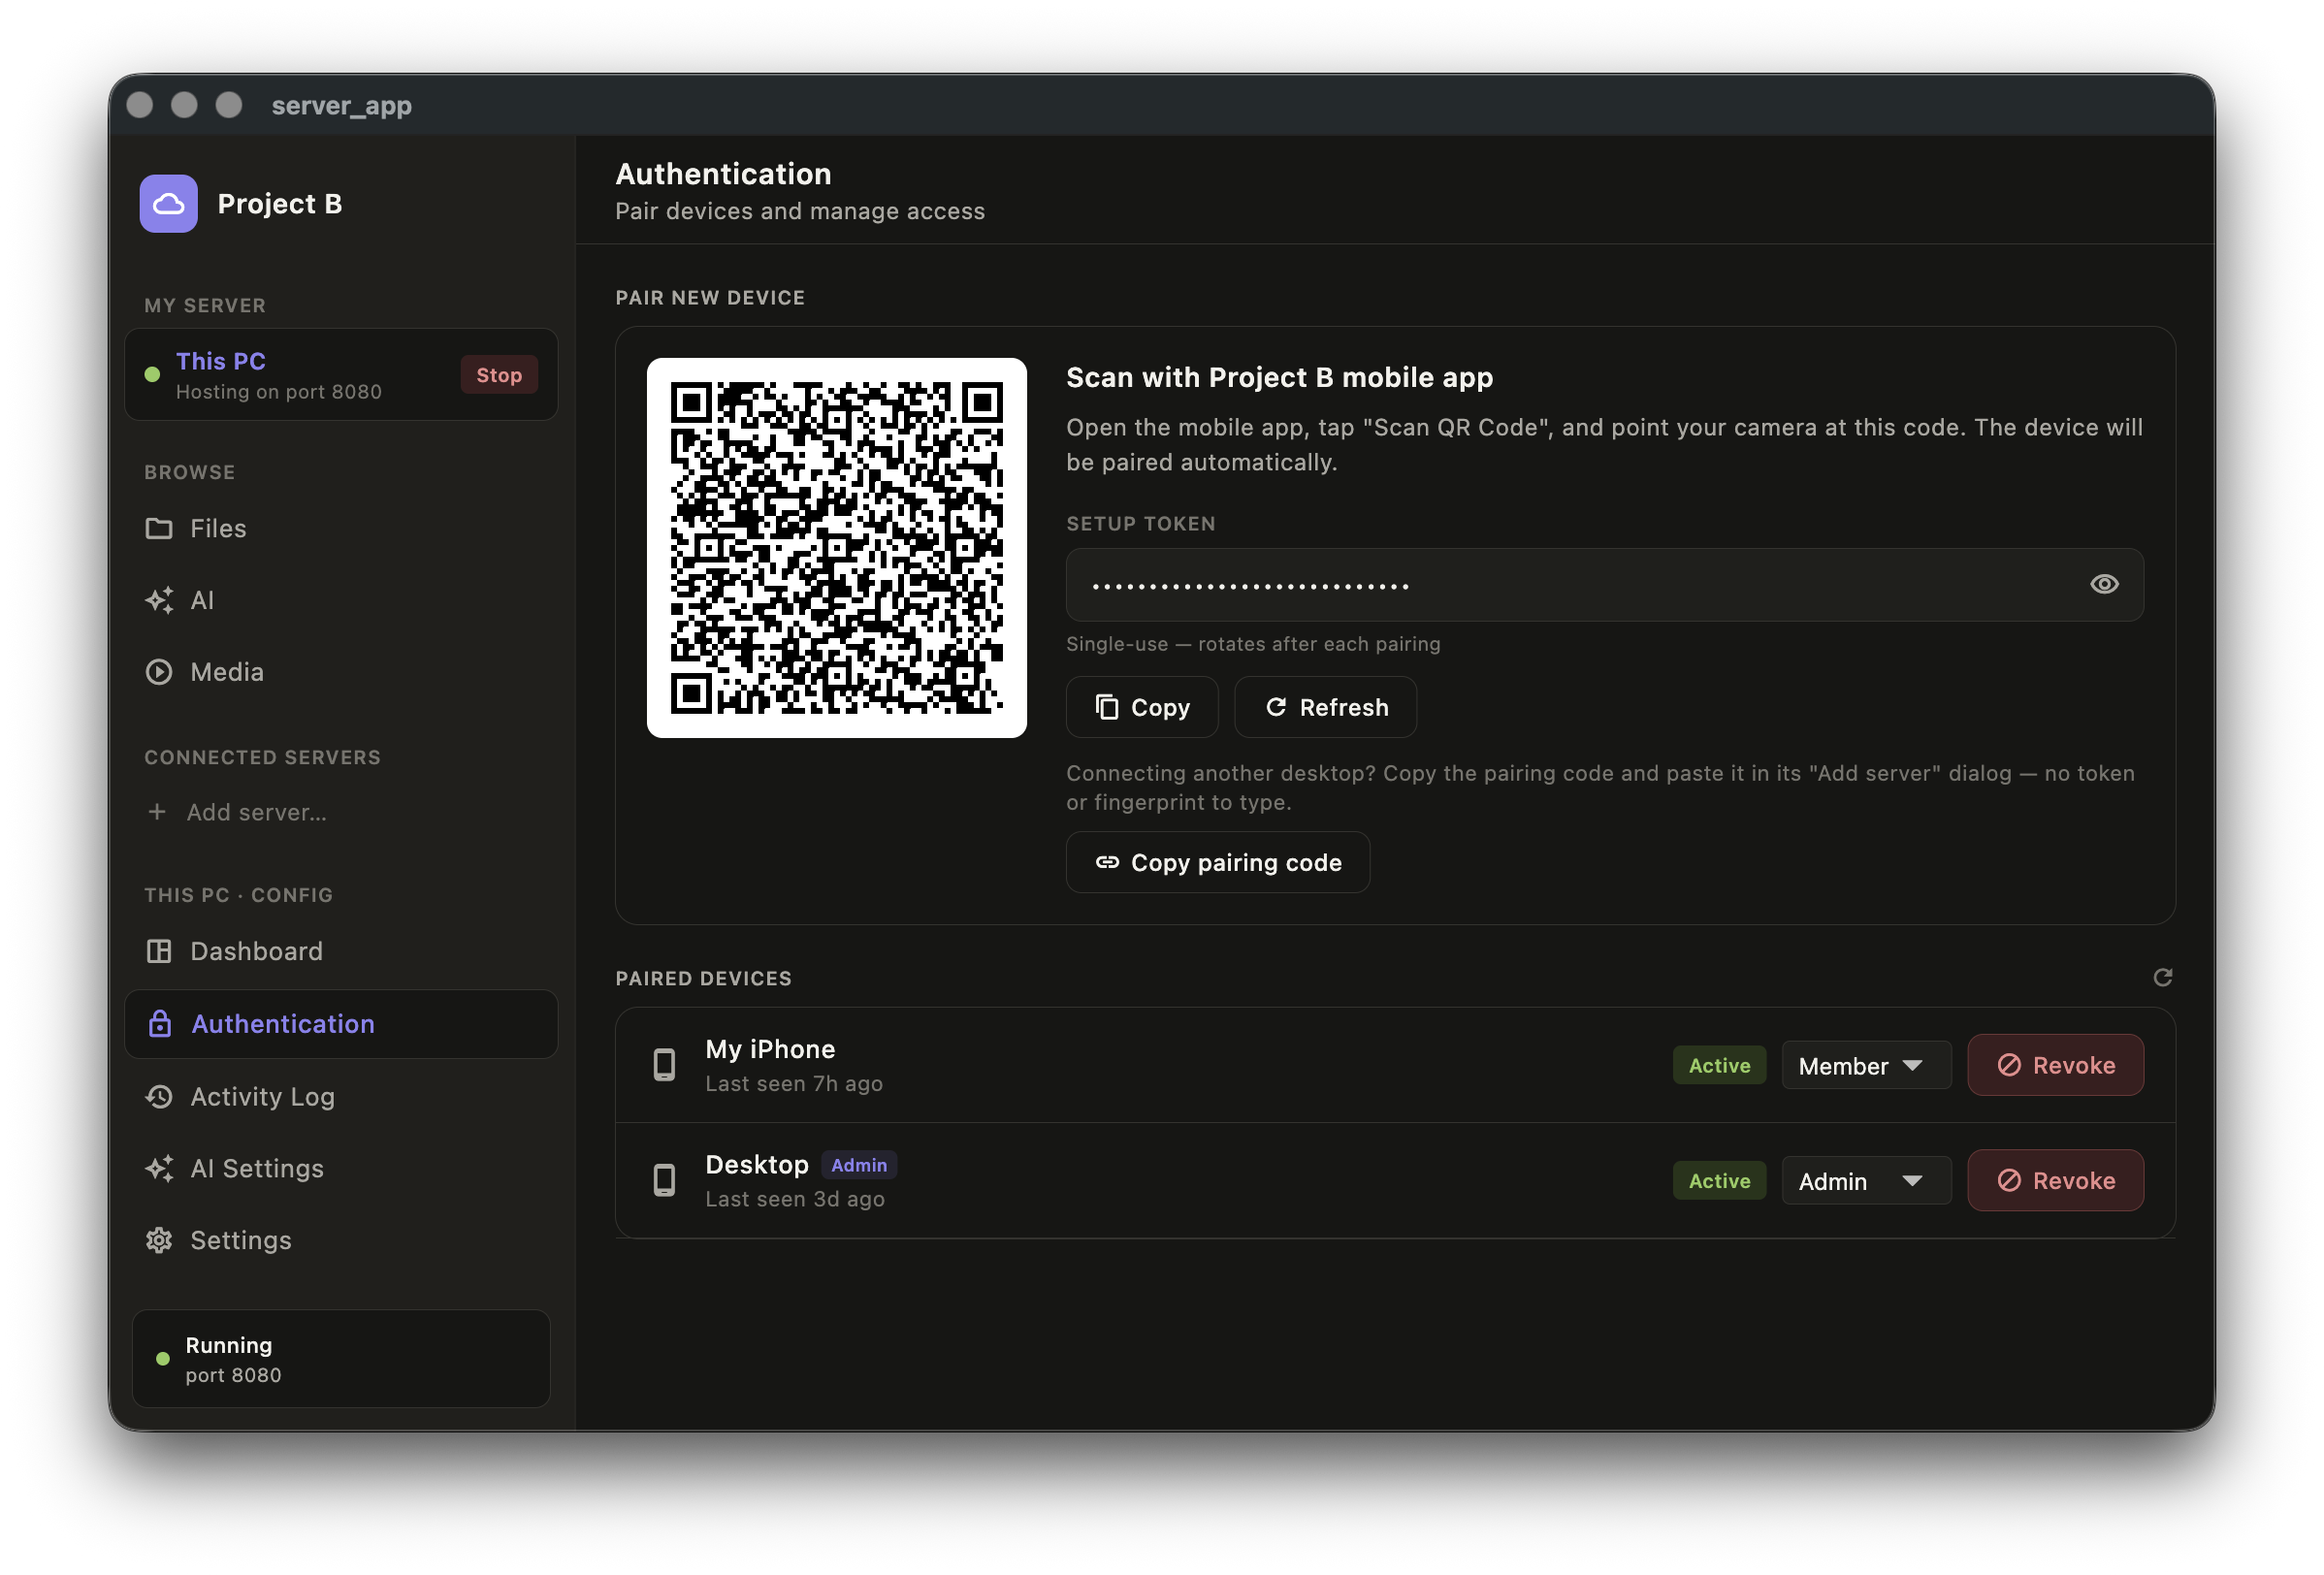2324x1575 pixels.
Task: Open the AI browse section
Action: (340, 600)
